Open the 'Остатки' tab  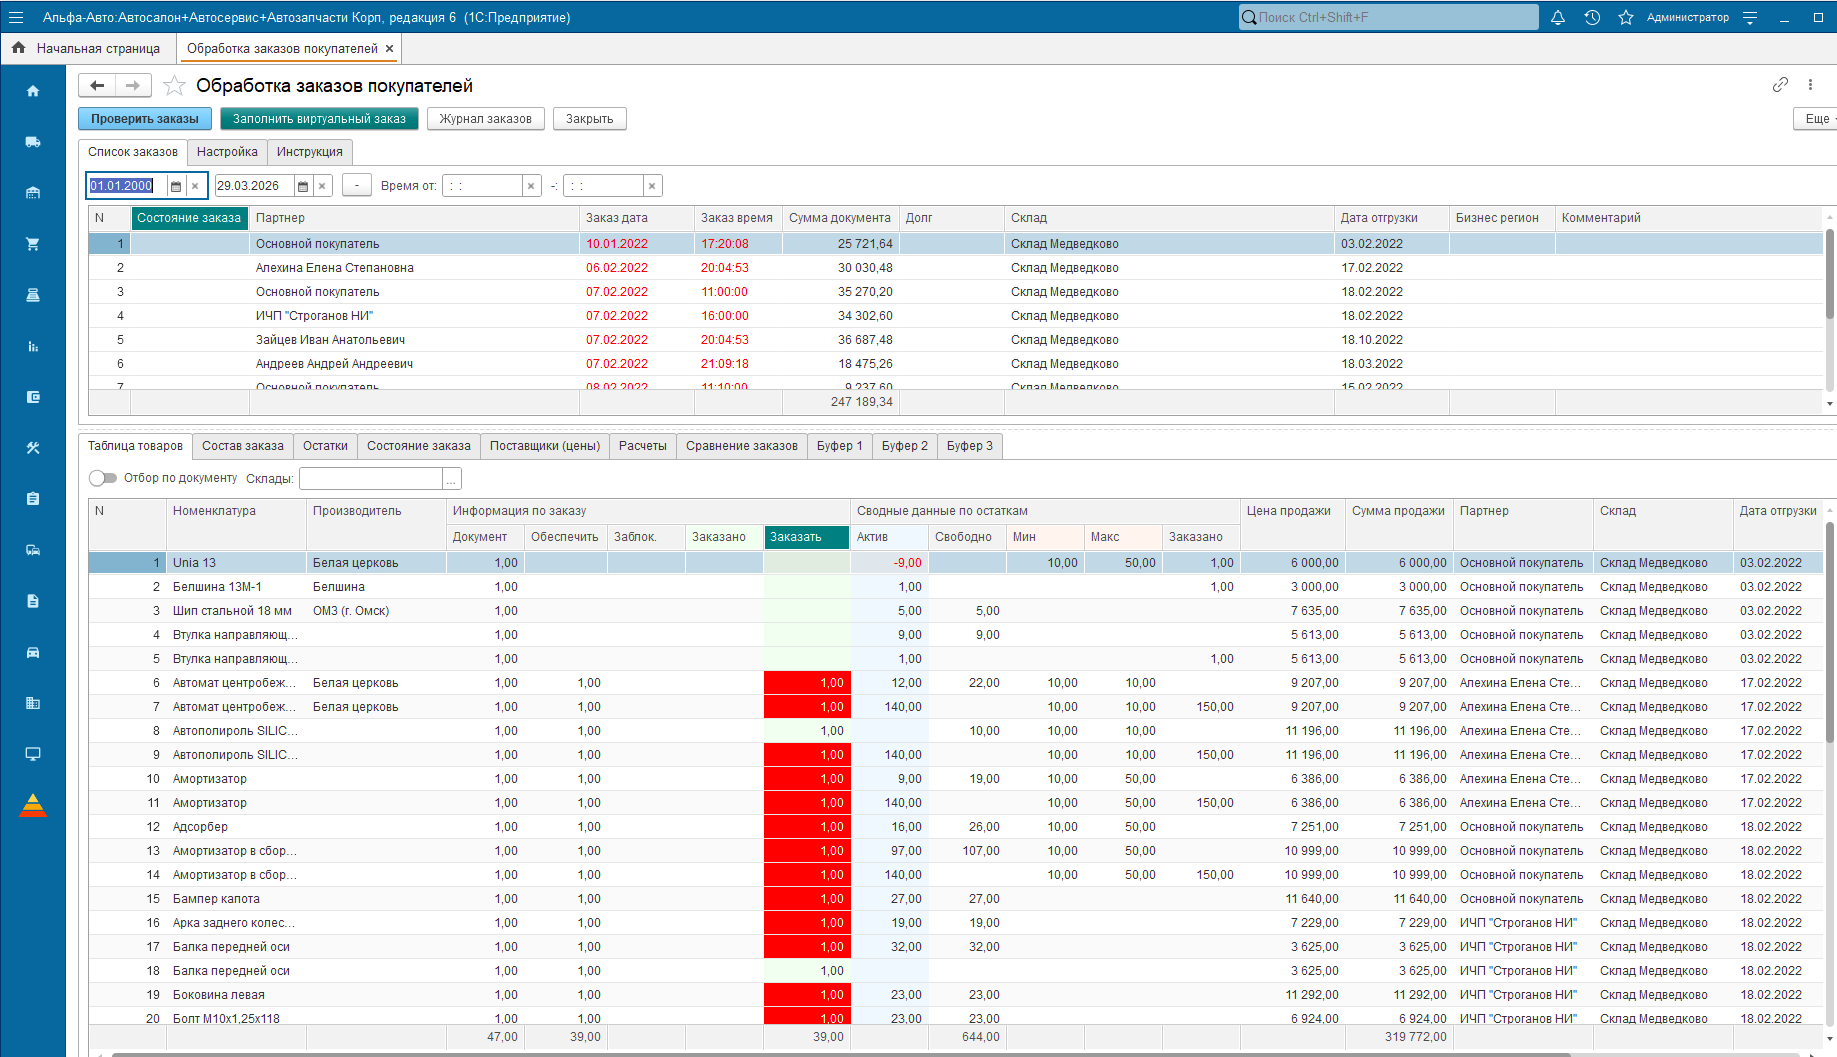pyautogui.click(x=325, y=446)
